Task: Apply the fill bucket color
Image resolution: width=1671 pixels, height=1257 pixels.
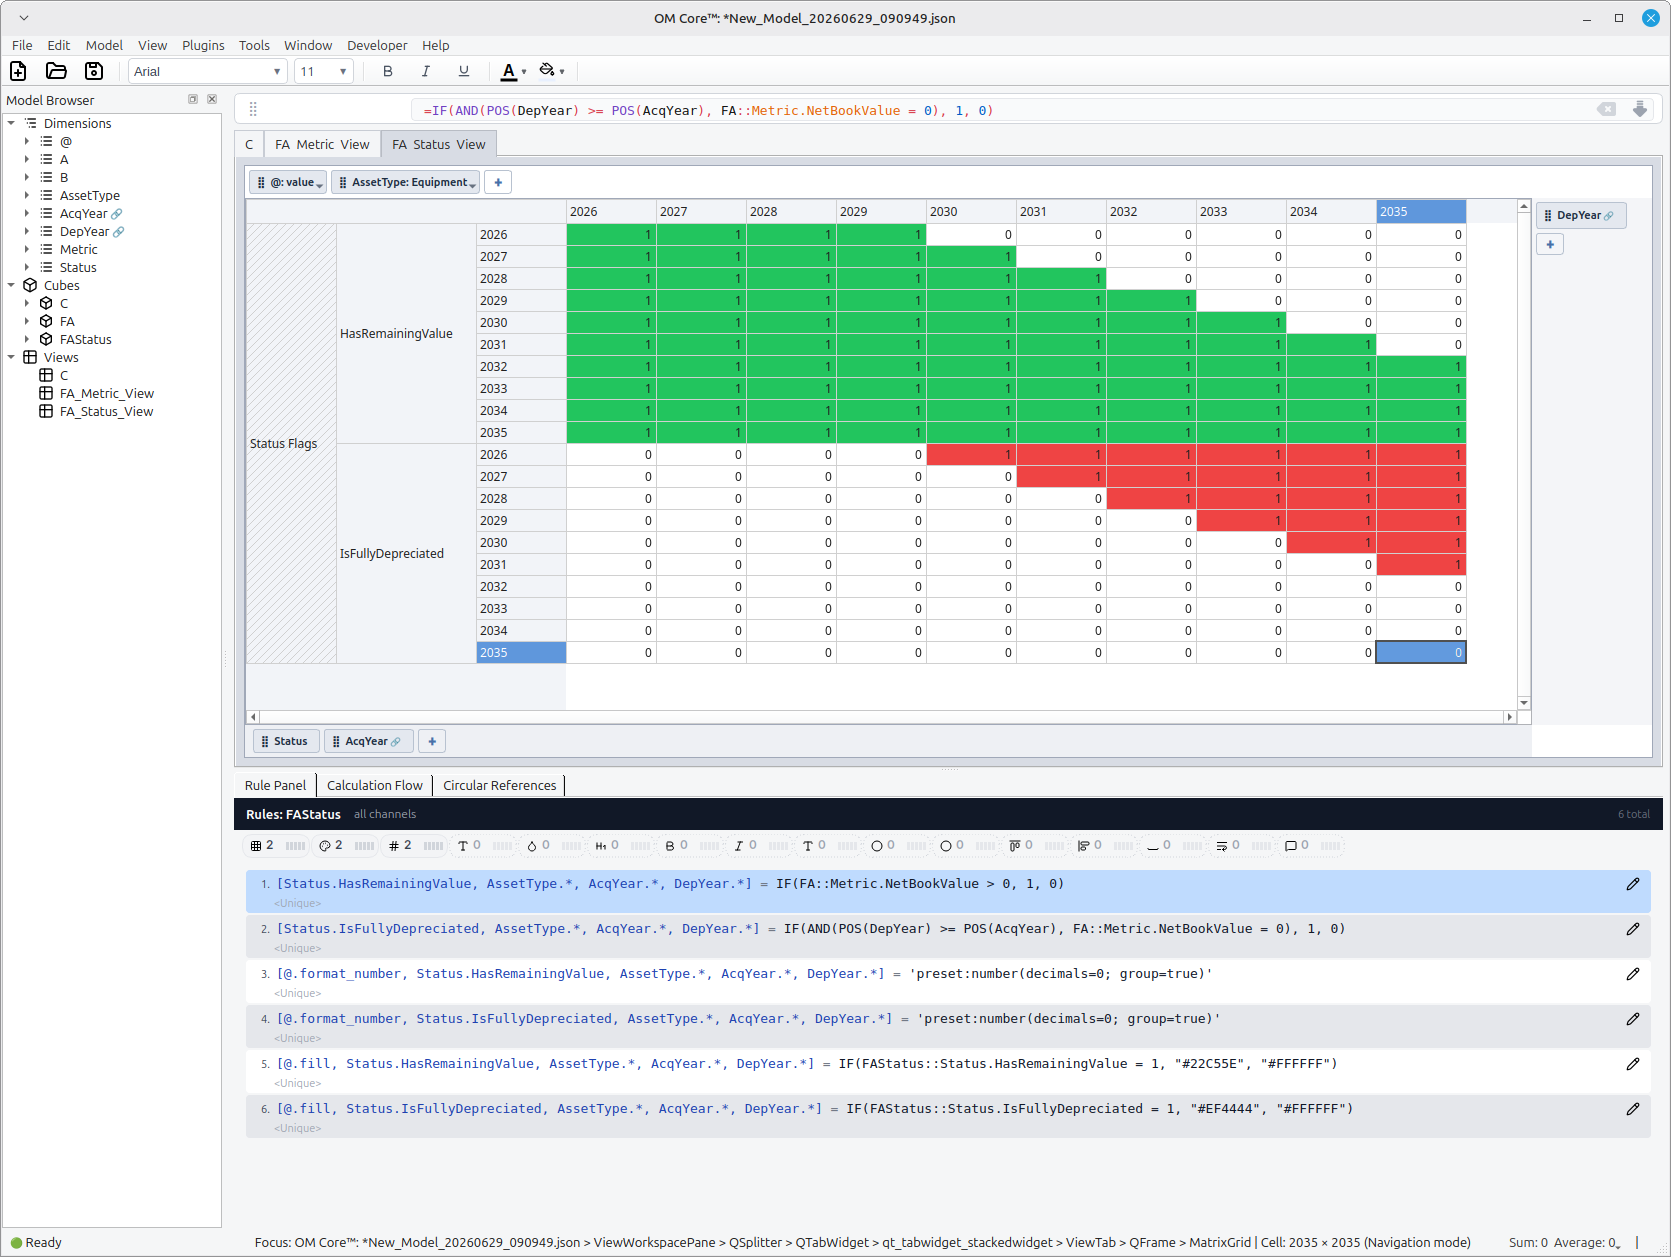Action: 547,70
